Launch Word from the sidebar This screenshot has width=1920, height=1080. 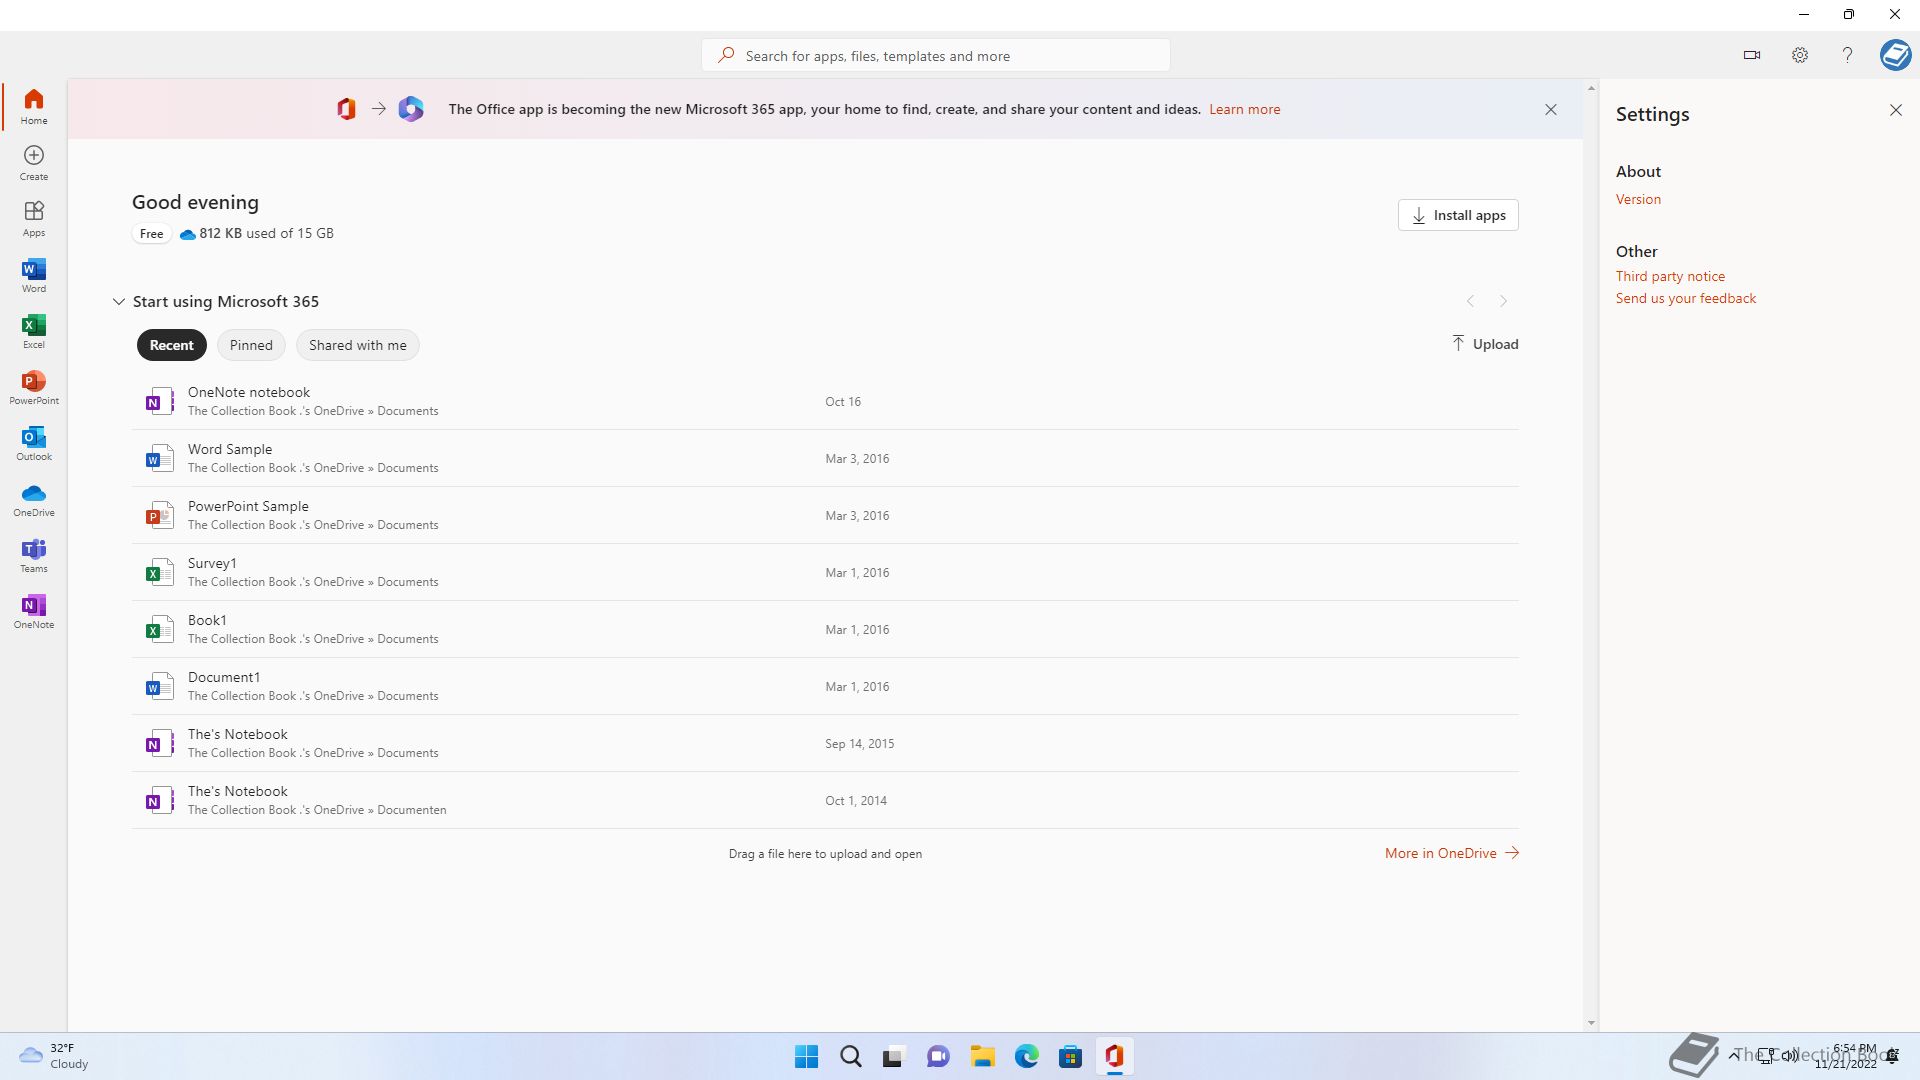pos(34,275)
